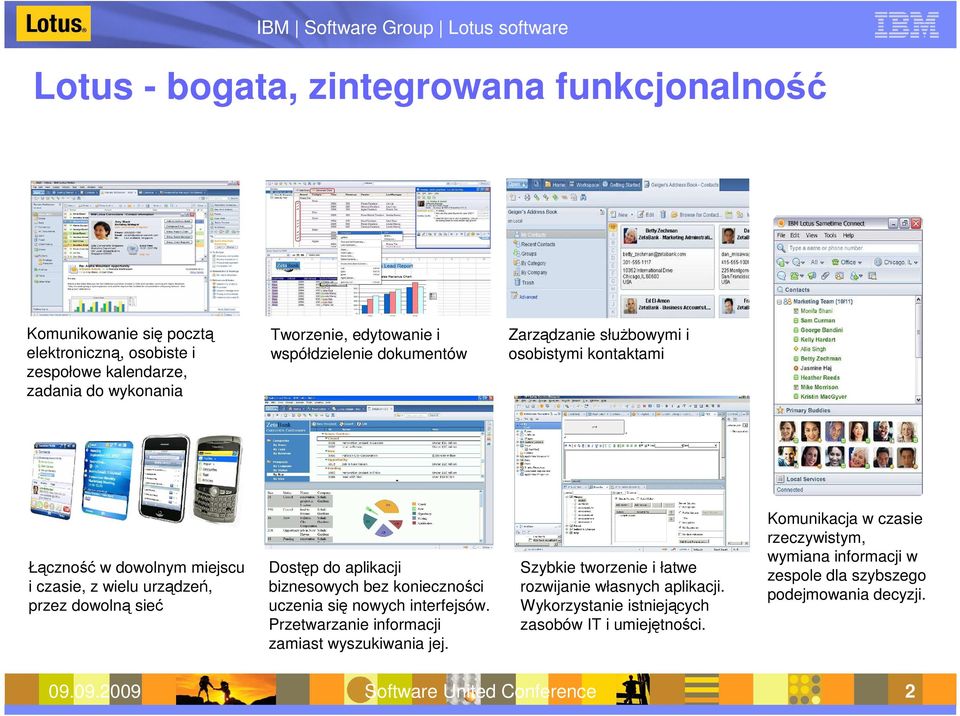Select Betty Zechman in Sametime contacts list
The width and height of the screenshot is (960, 716).
point(820,358)
